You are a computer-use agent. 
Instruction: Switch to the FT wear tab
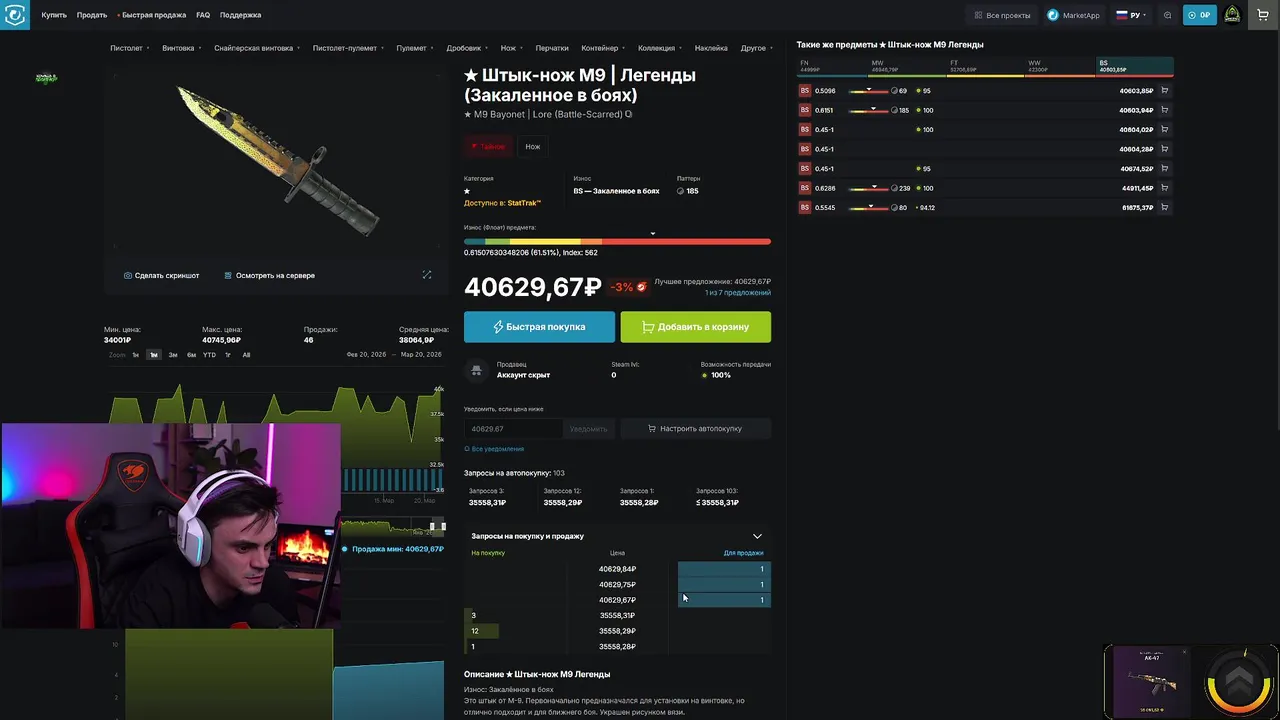click(986, 67)
